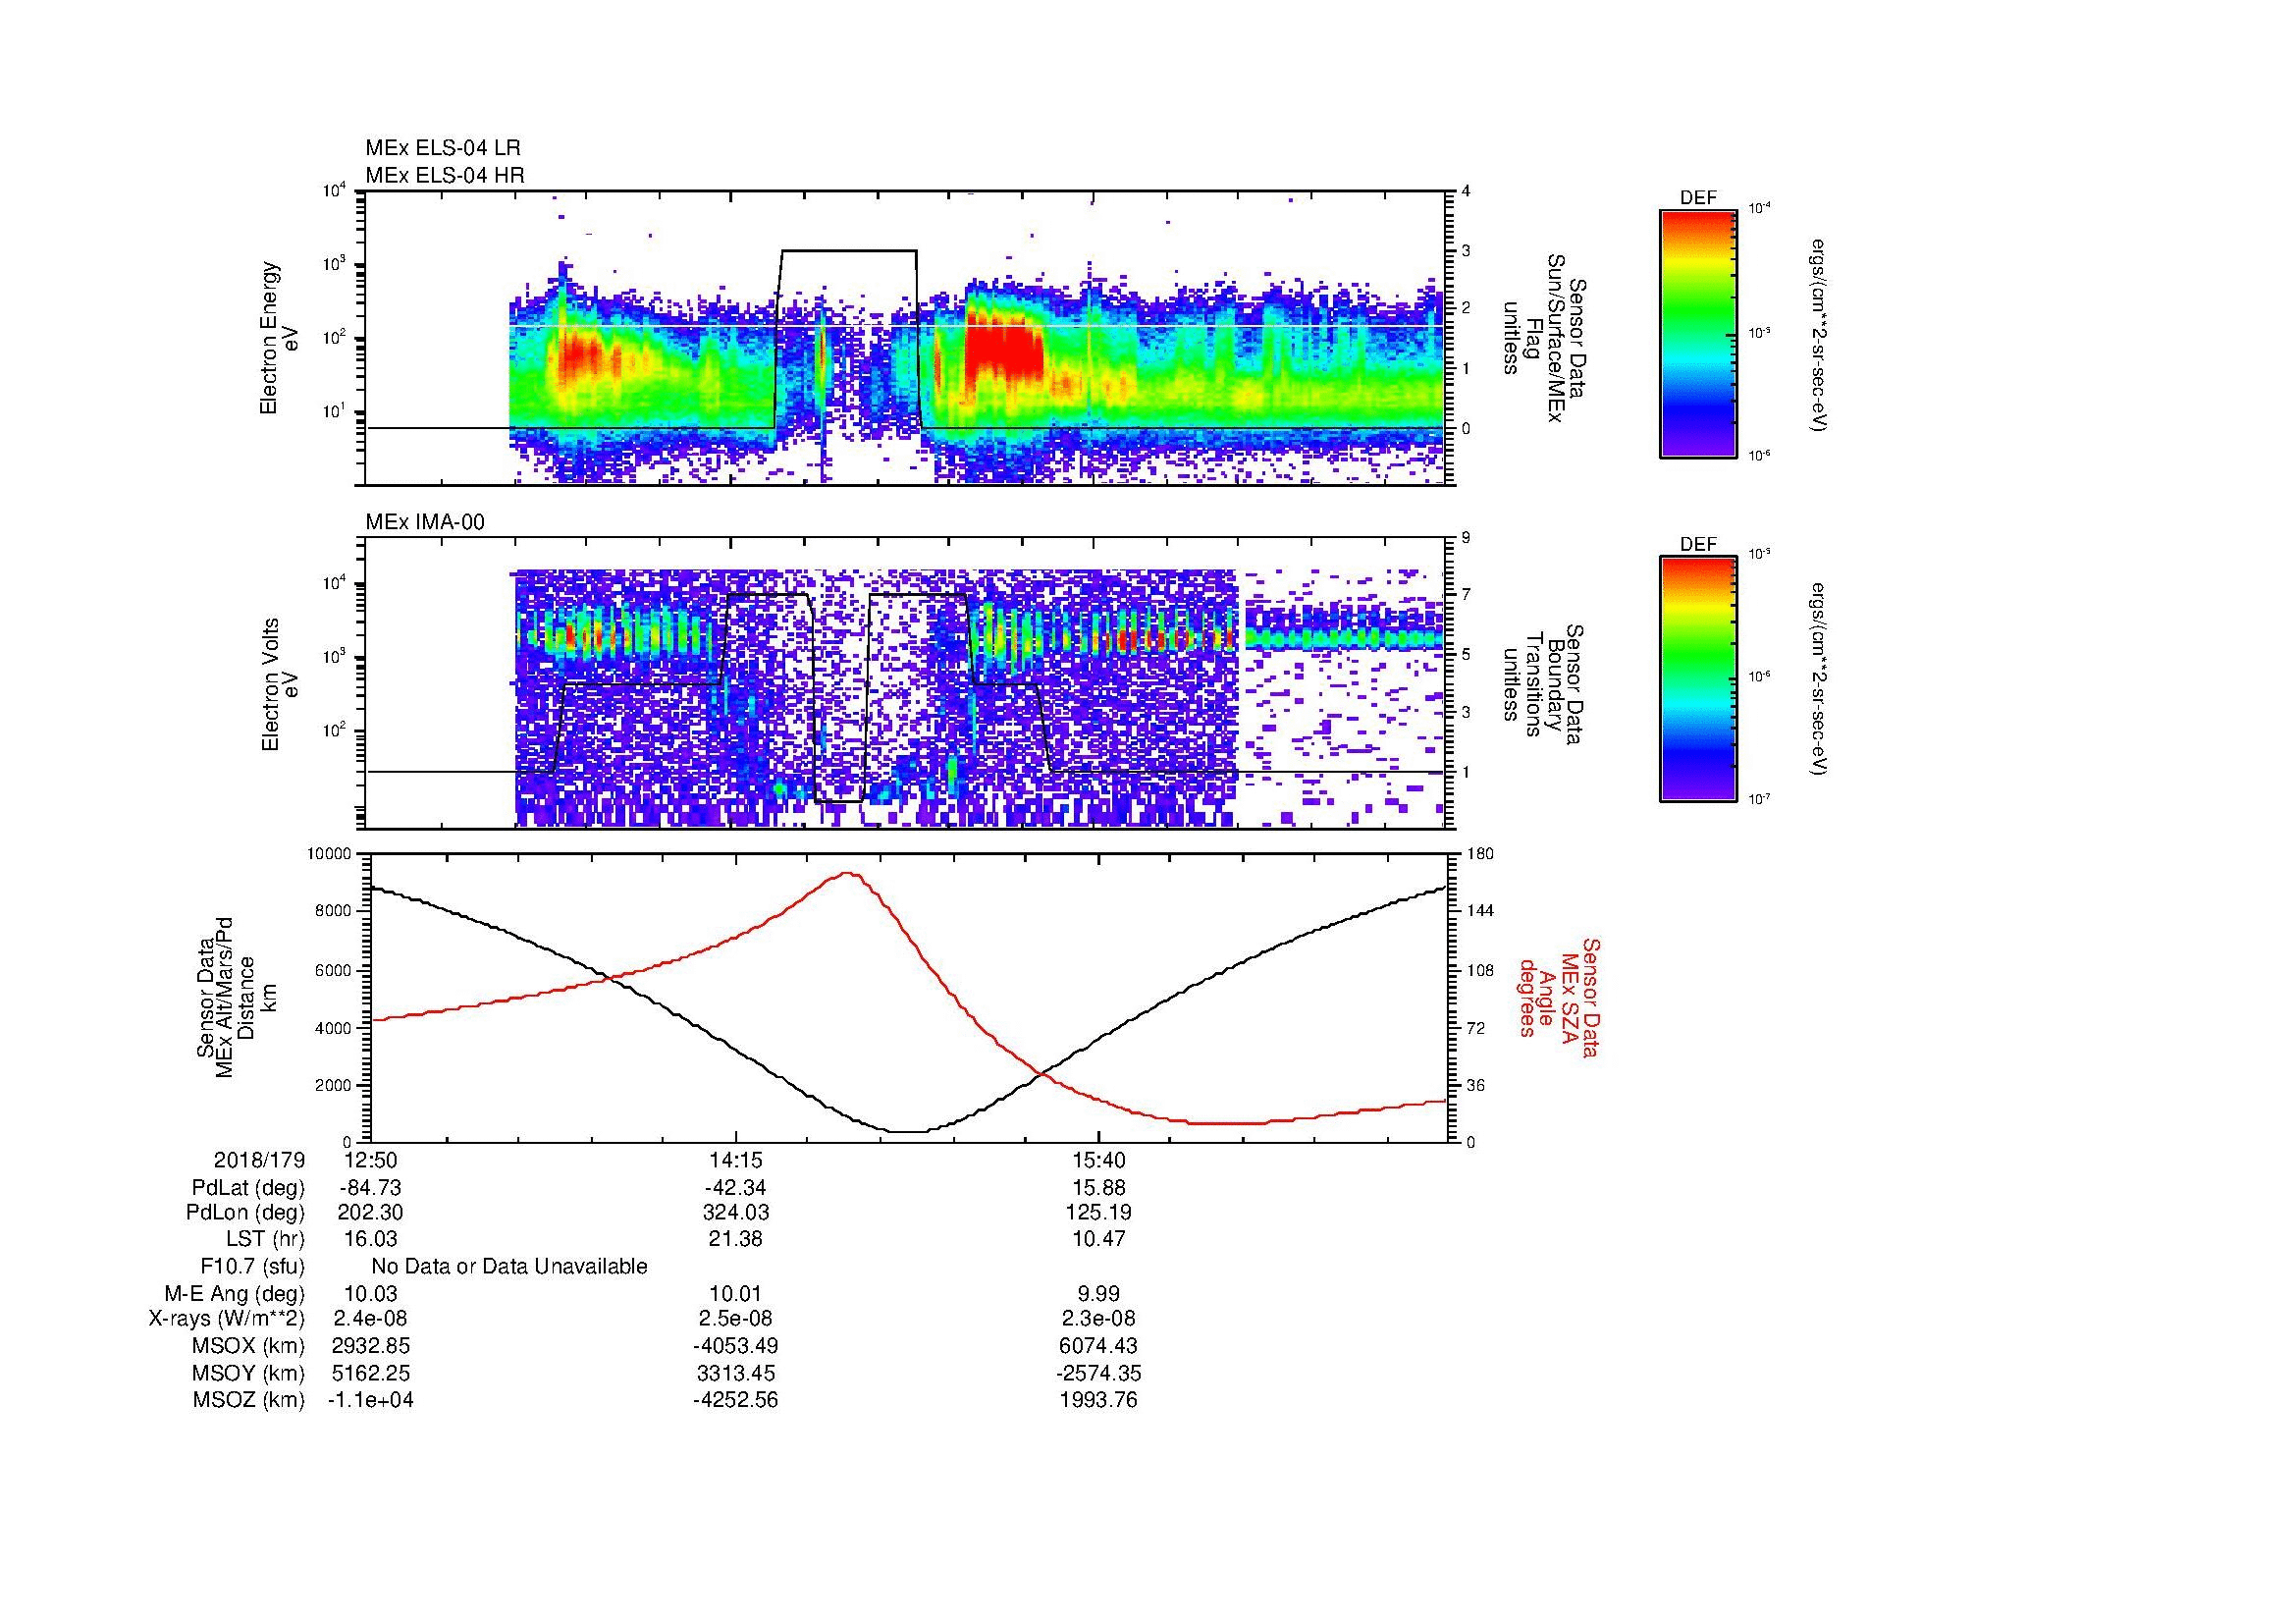Click the X-rays value '2.5e-08'
The height and width of the screenshot is (1623, 2296).
tap(736, 1319)
